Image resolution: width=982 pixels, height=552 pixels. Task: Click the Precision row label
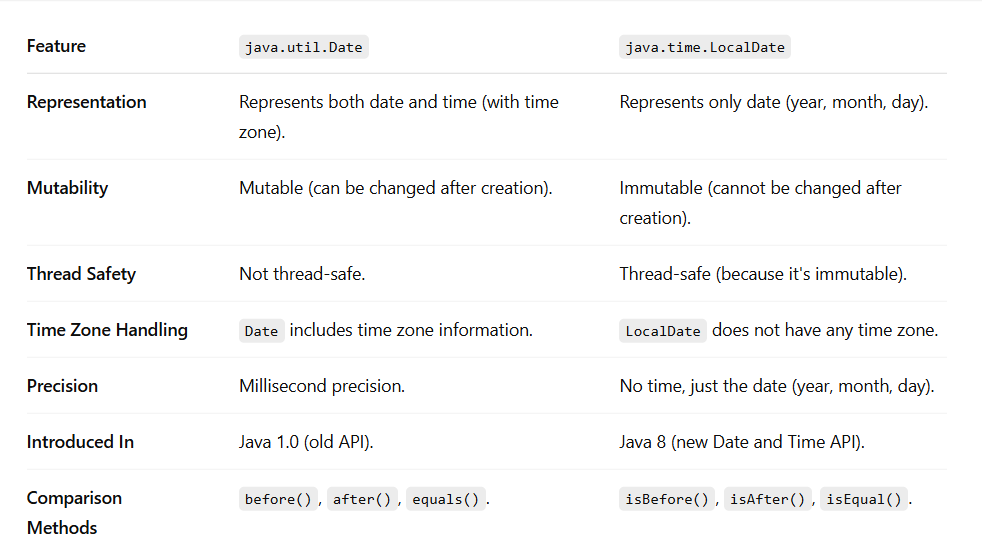[x=64, y=386]
